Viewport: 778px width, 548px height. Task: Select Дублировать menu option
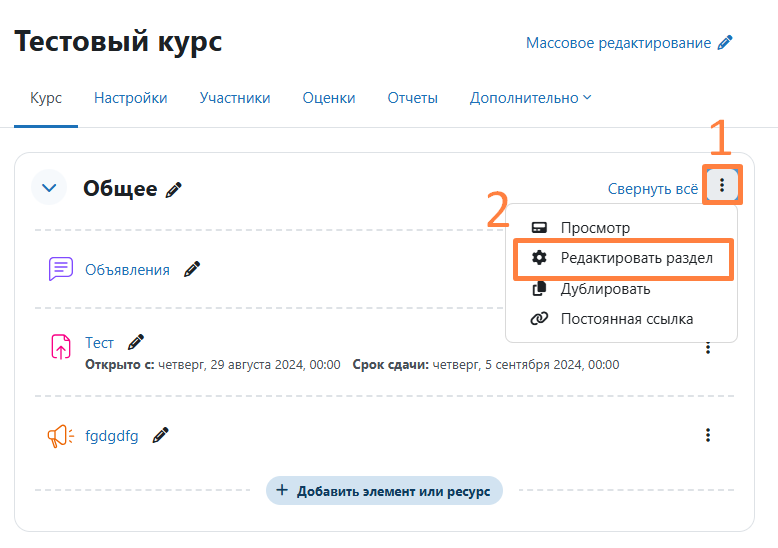605,289
